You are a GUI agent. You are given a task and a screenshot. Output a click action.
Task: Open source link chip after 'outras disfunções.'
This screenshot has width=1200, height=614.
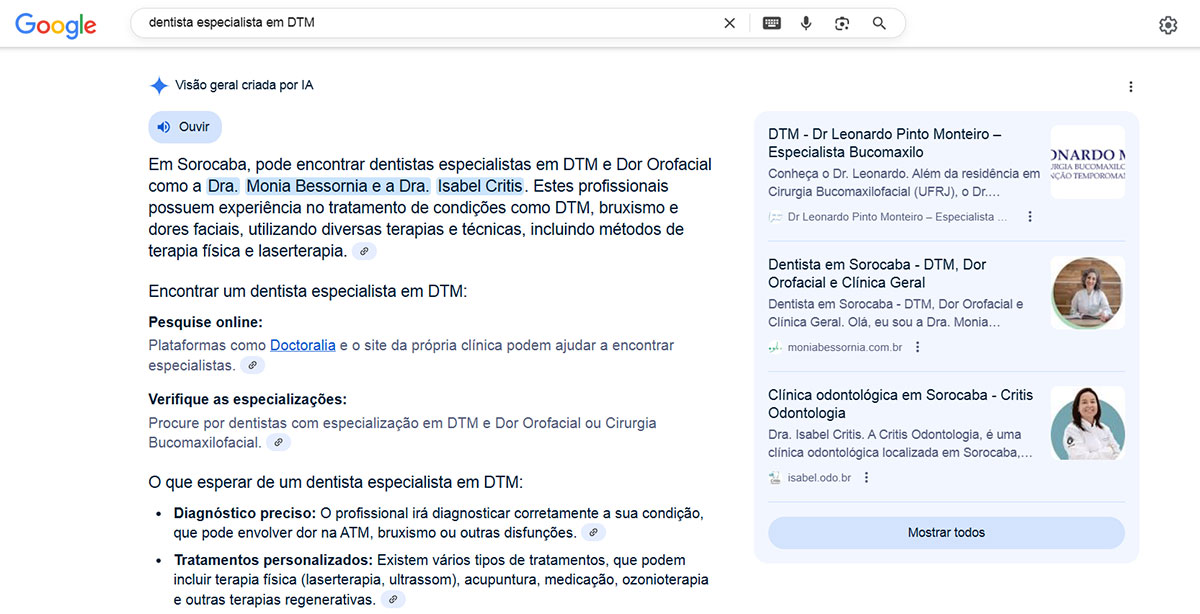click(x=594, y=533)
